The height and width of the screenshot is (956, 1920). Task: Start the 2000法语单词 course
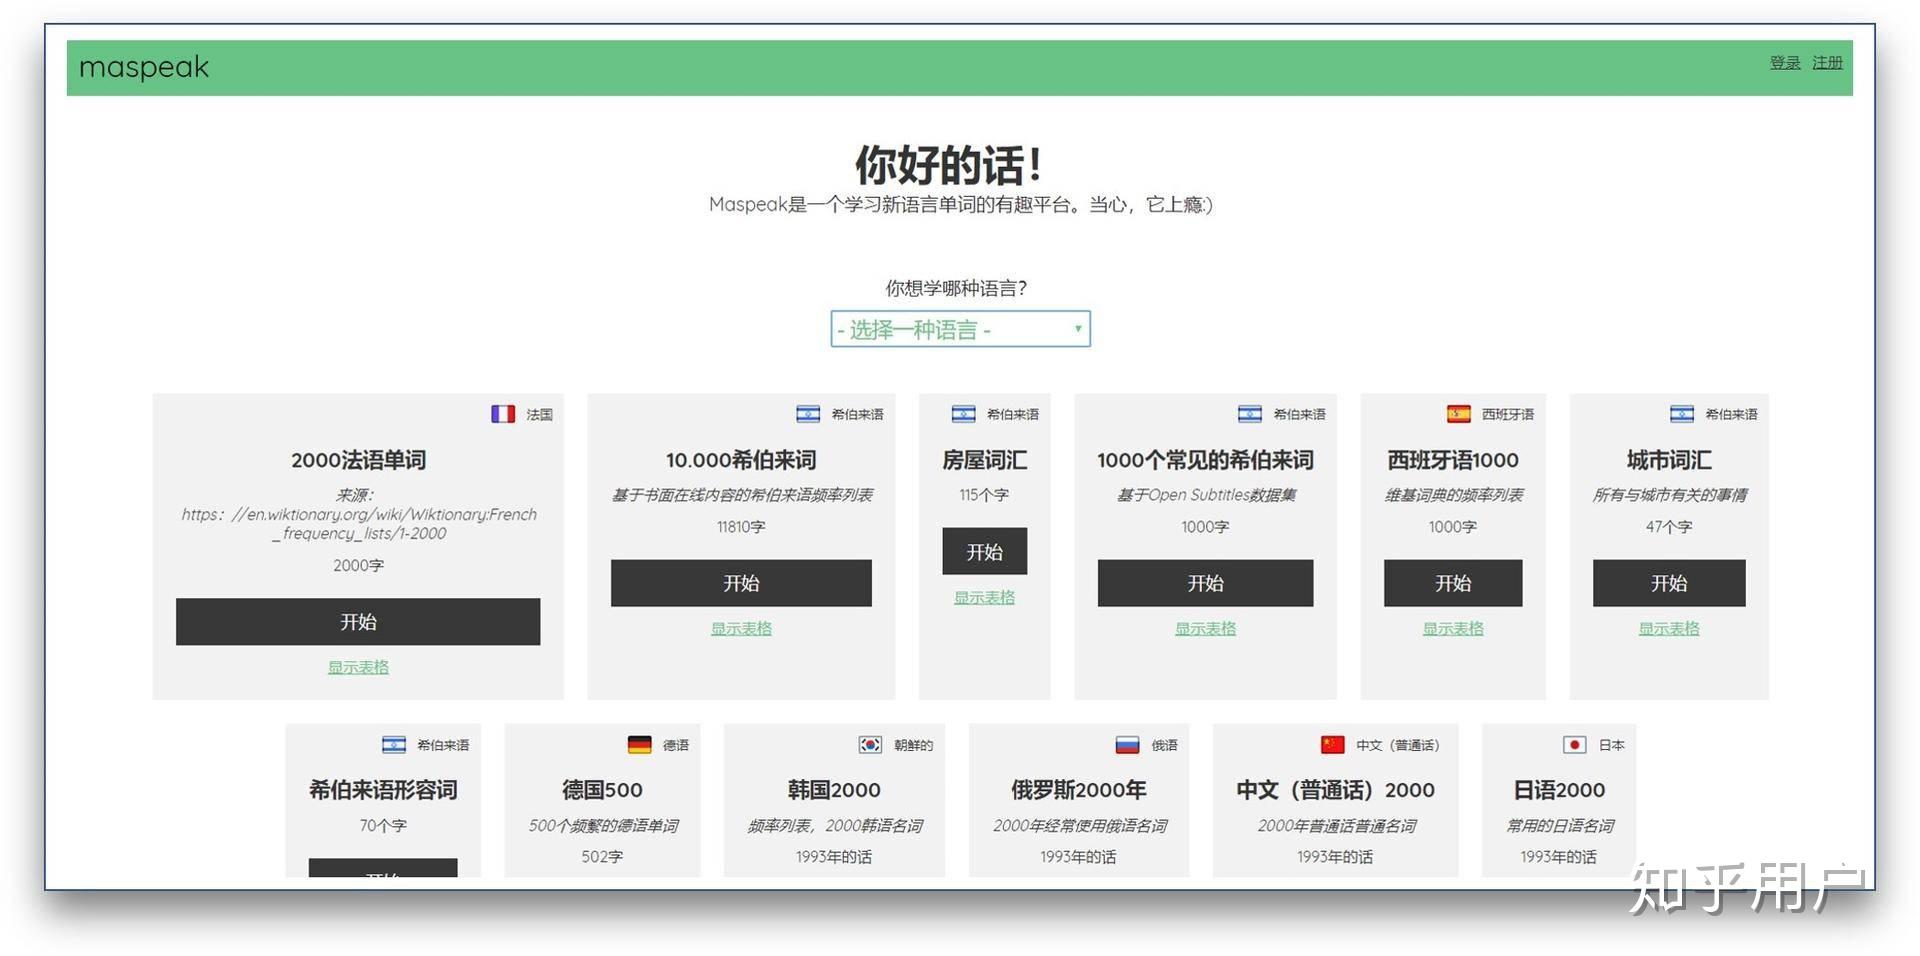pos(358,621)
